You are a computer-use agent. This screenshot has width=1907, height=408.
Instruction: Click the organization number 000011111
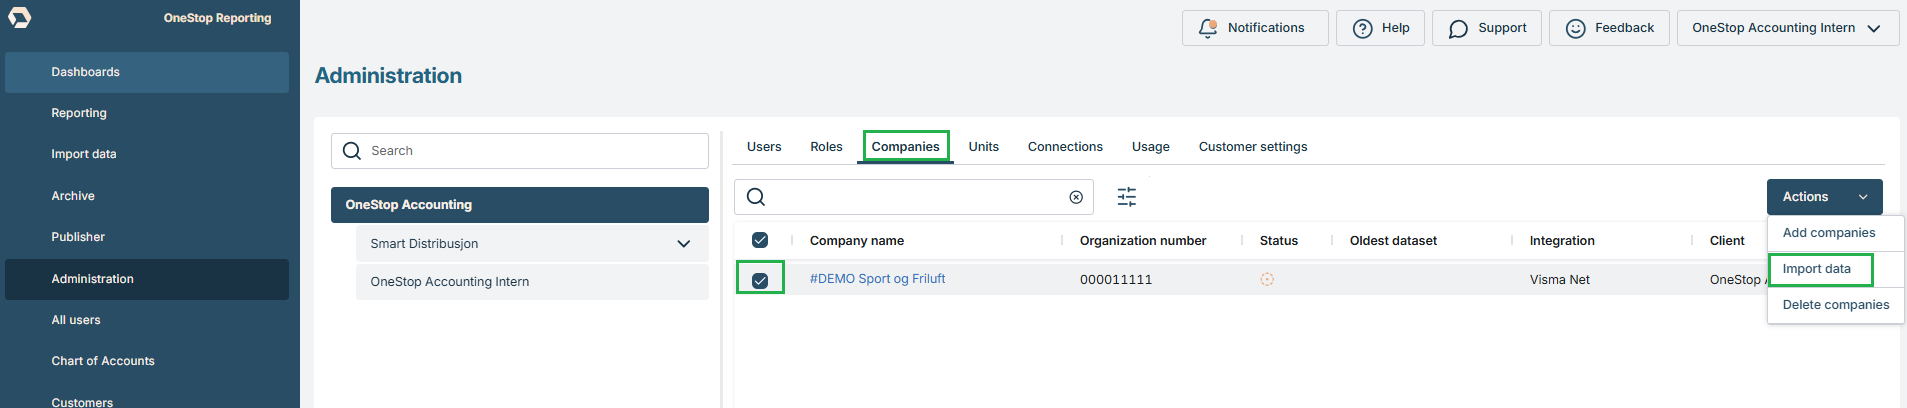pyautogui.click(x=1115, y=280)
